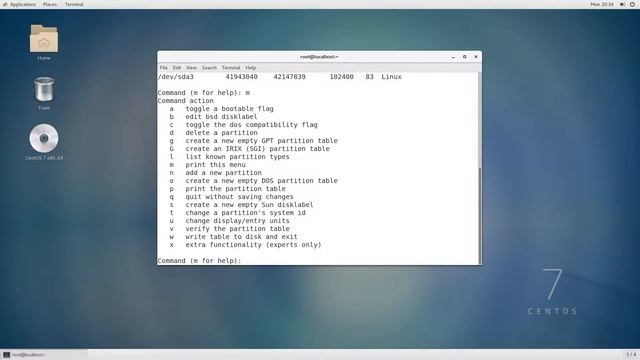Open the terminal View menu
The width and height of the screenshot is (640, 360).
tap(191, 68)
